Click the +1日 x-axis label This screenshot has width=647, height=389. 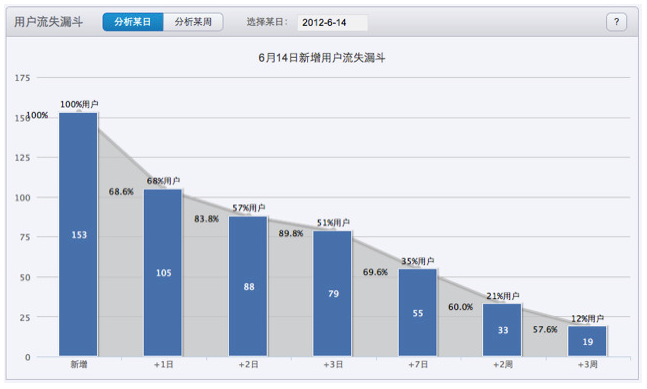(x=163, y=364)
